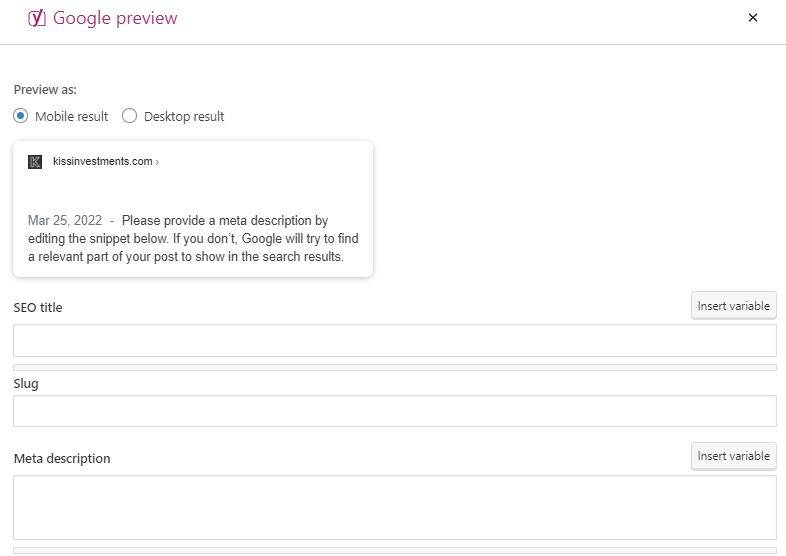Click the kissinvestments.com URL in preview
This screenshot has height=556, width=786.
(103, 161)
